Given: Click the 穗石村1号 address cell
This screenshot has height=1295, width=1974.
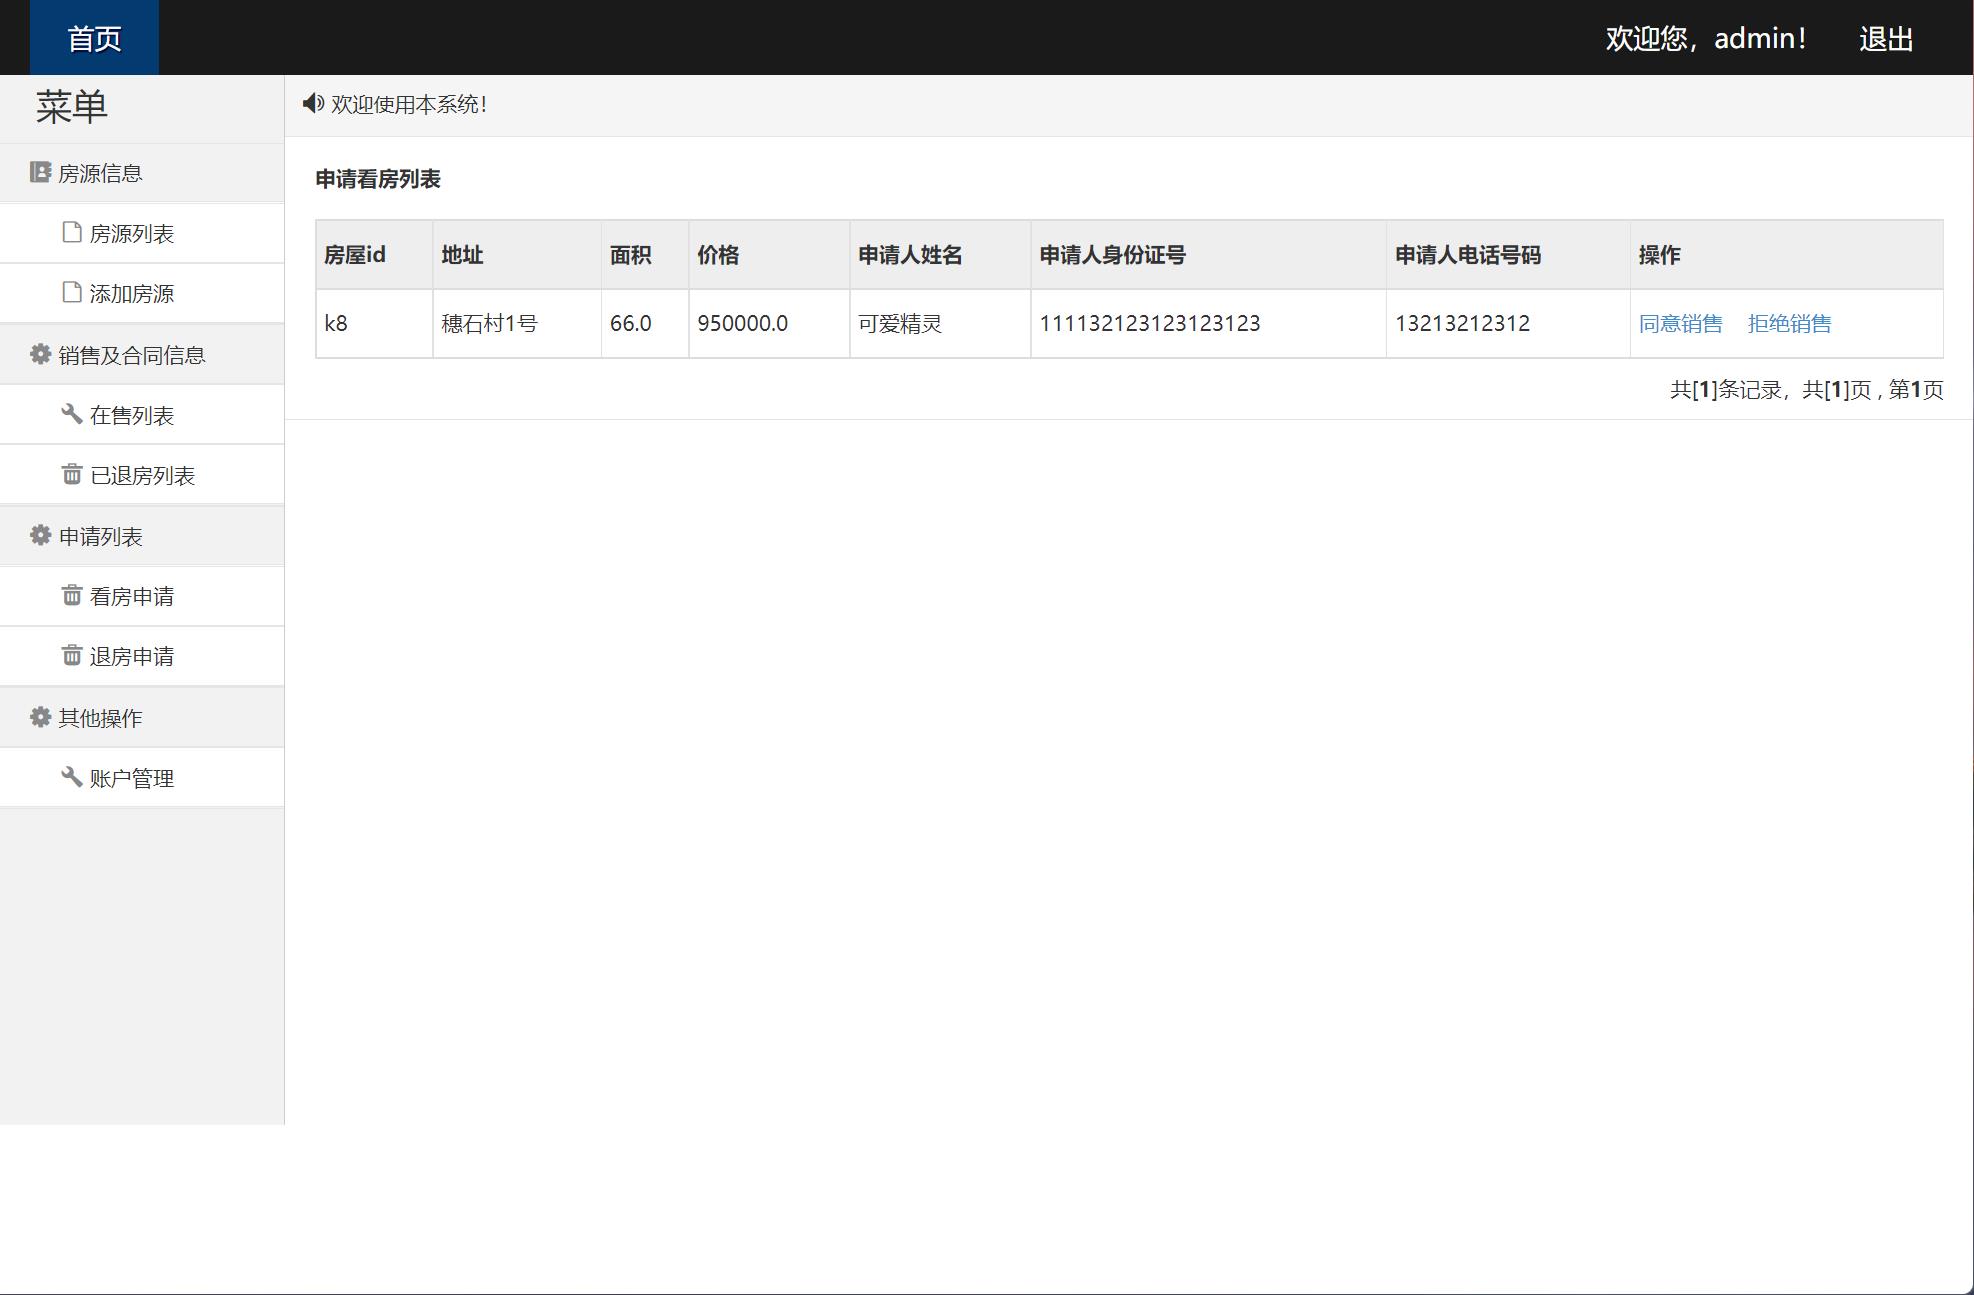Looking at the screenshot, I should 489,324.
